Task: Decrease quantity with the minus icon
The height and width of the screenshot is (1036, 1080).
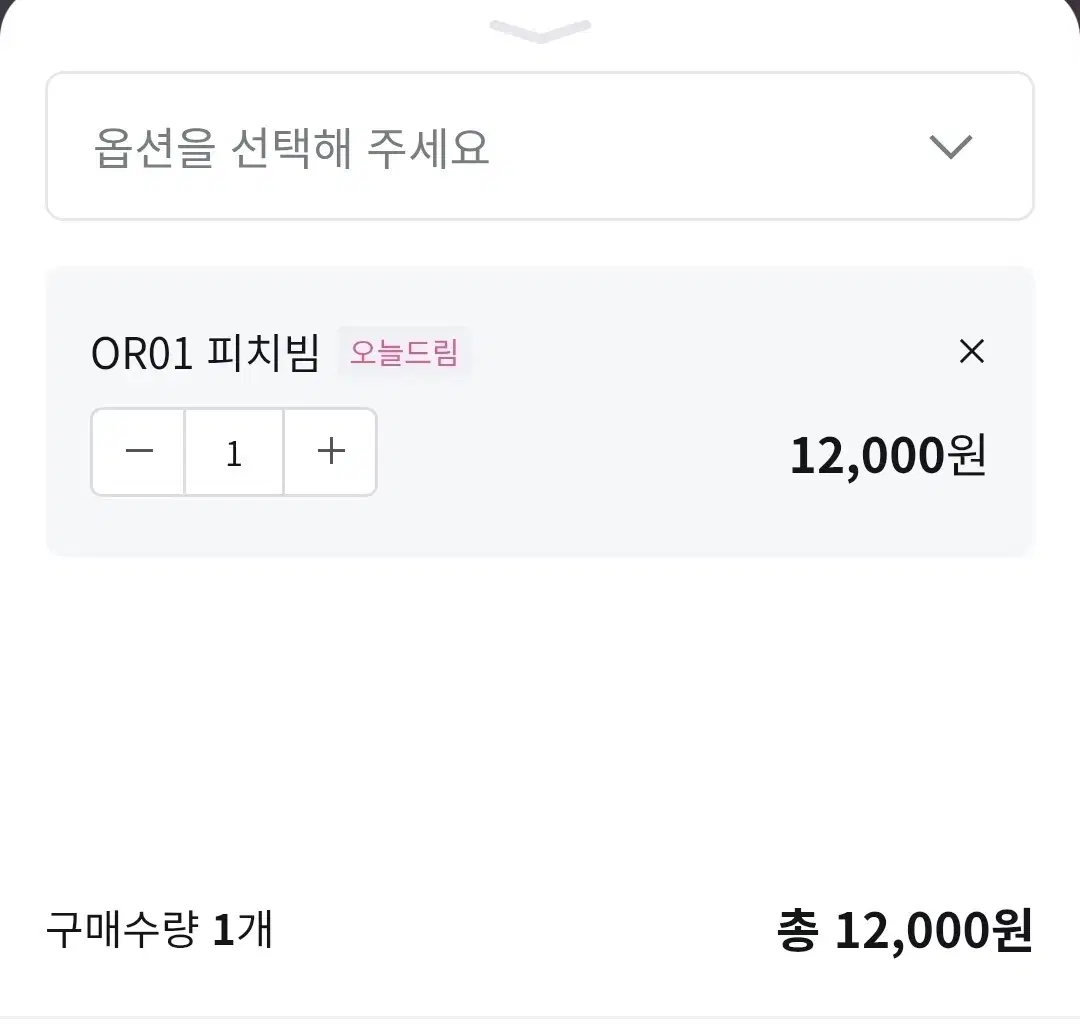Action: click(x=138, y=452)
